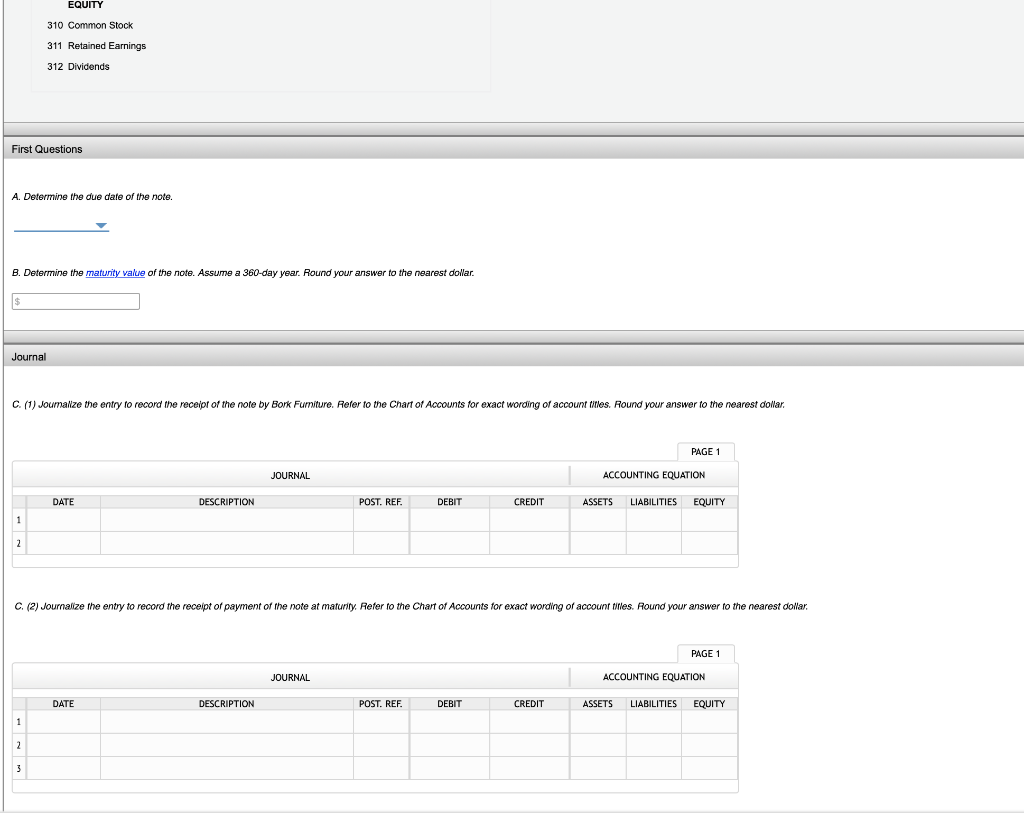This screenshot has height=813, width=1024.
Task: Open the due date dropdown
Action: 61,225
